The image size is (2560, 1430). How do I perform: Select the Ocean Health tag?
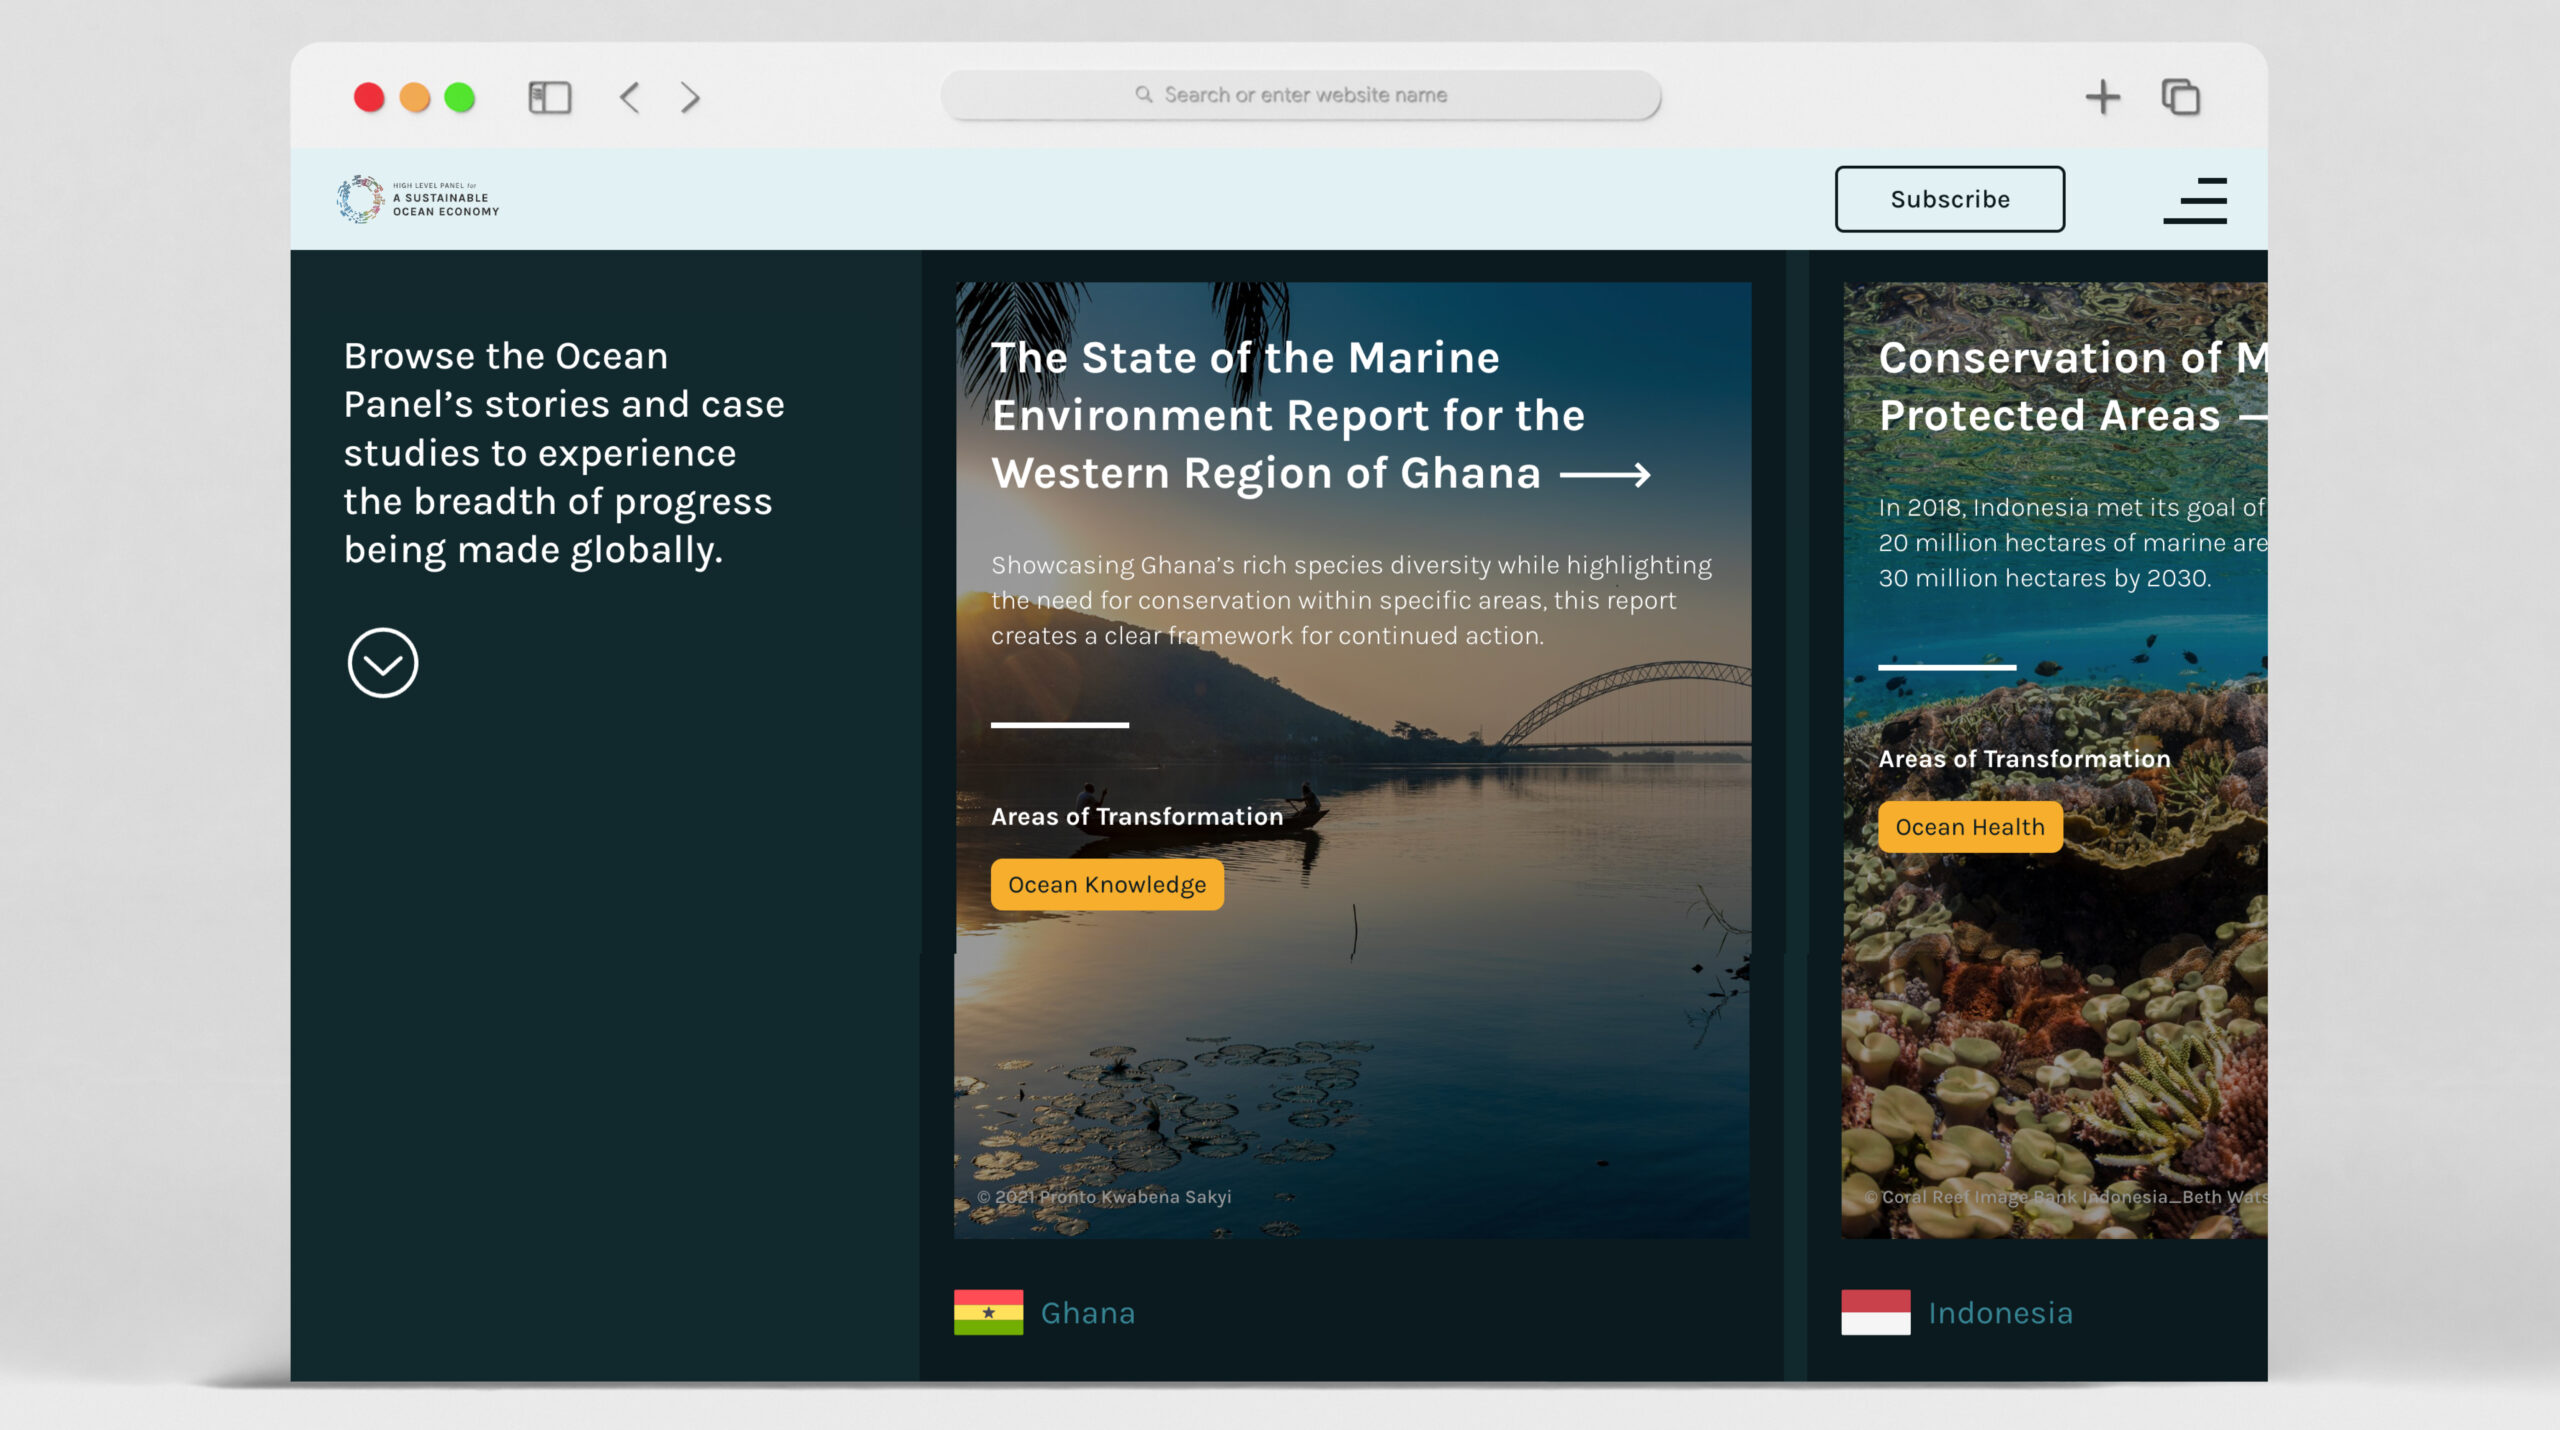pos(1970,827)
